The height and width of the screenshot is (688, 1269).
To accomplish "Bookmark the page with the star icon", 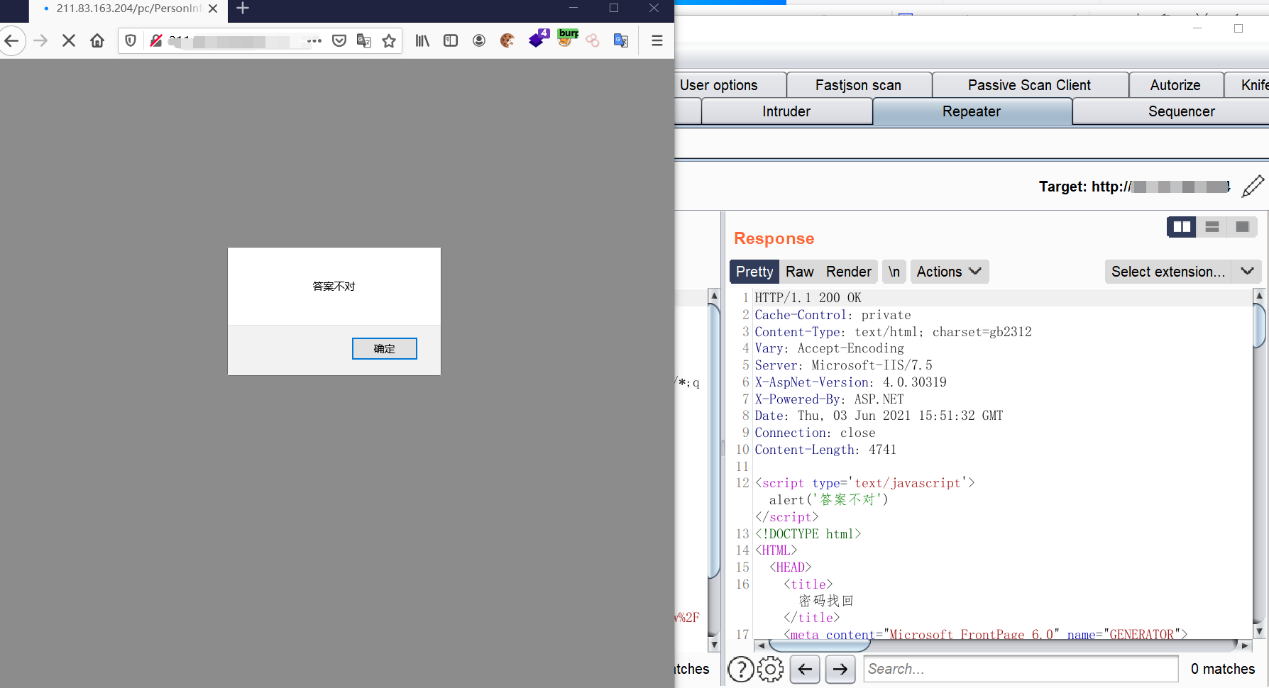I will coord(389,41).
